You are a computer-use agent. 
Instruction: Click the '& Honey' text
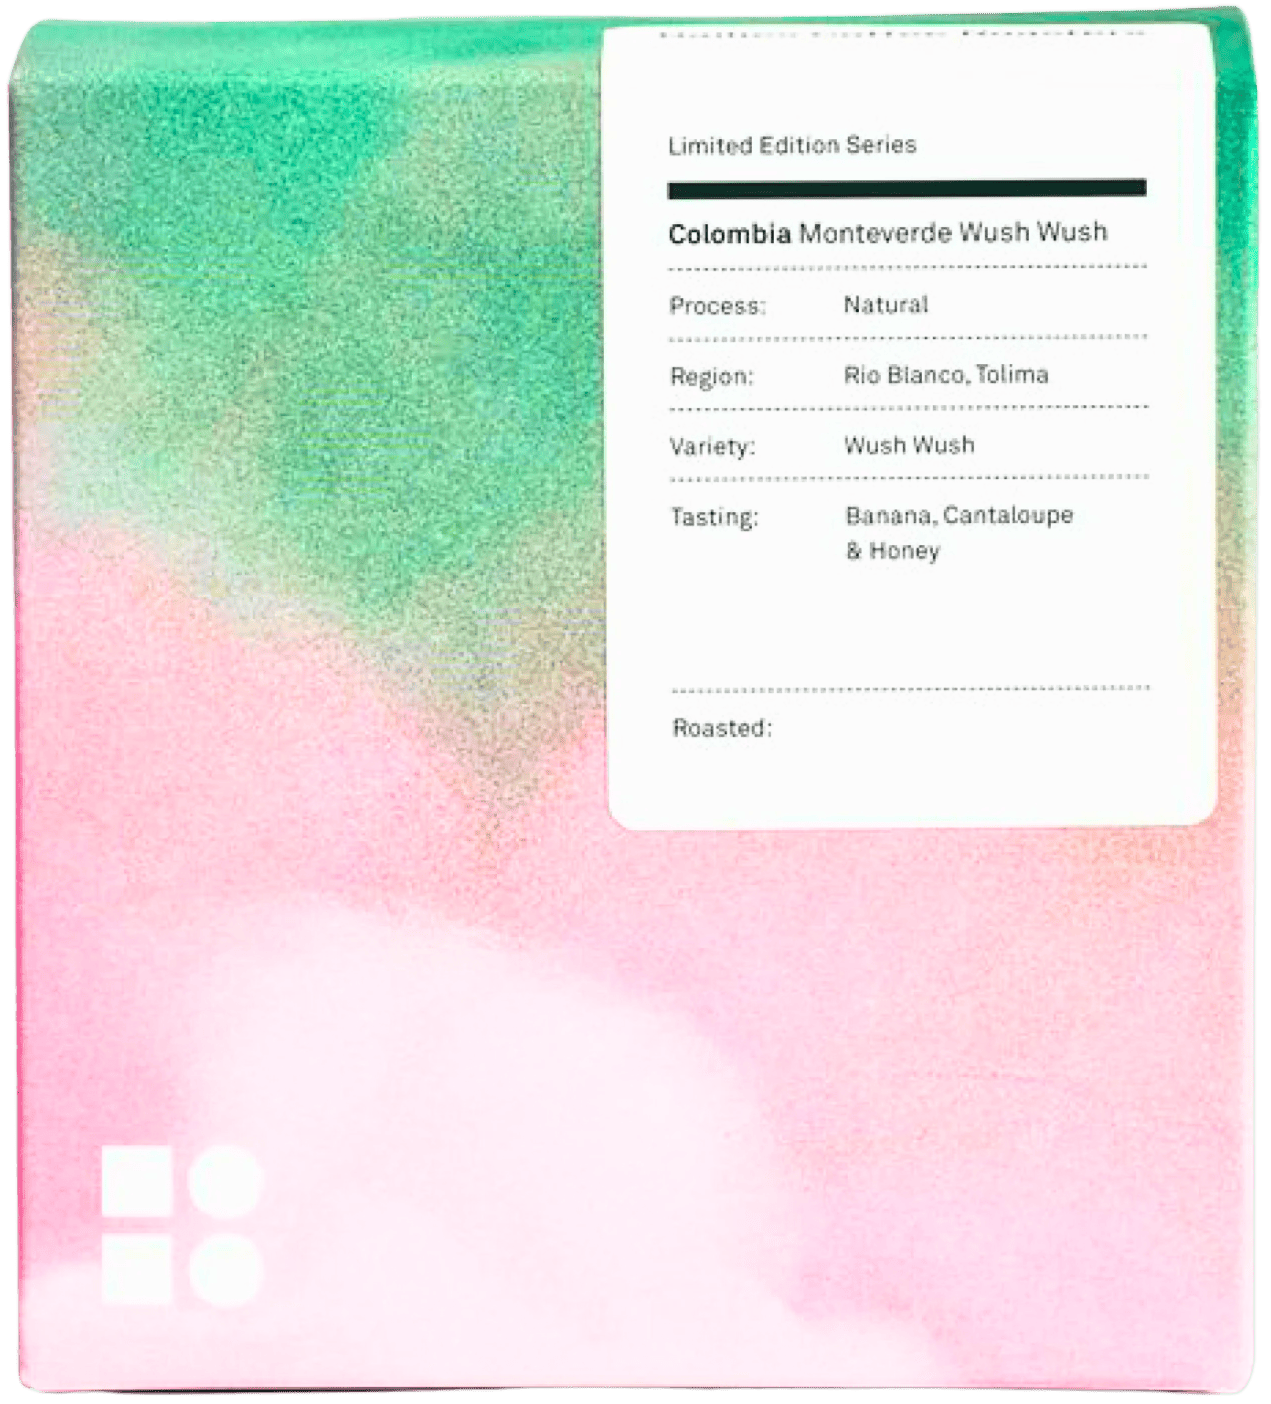click(x=893, y=551)
